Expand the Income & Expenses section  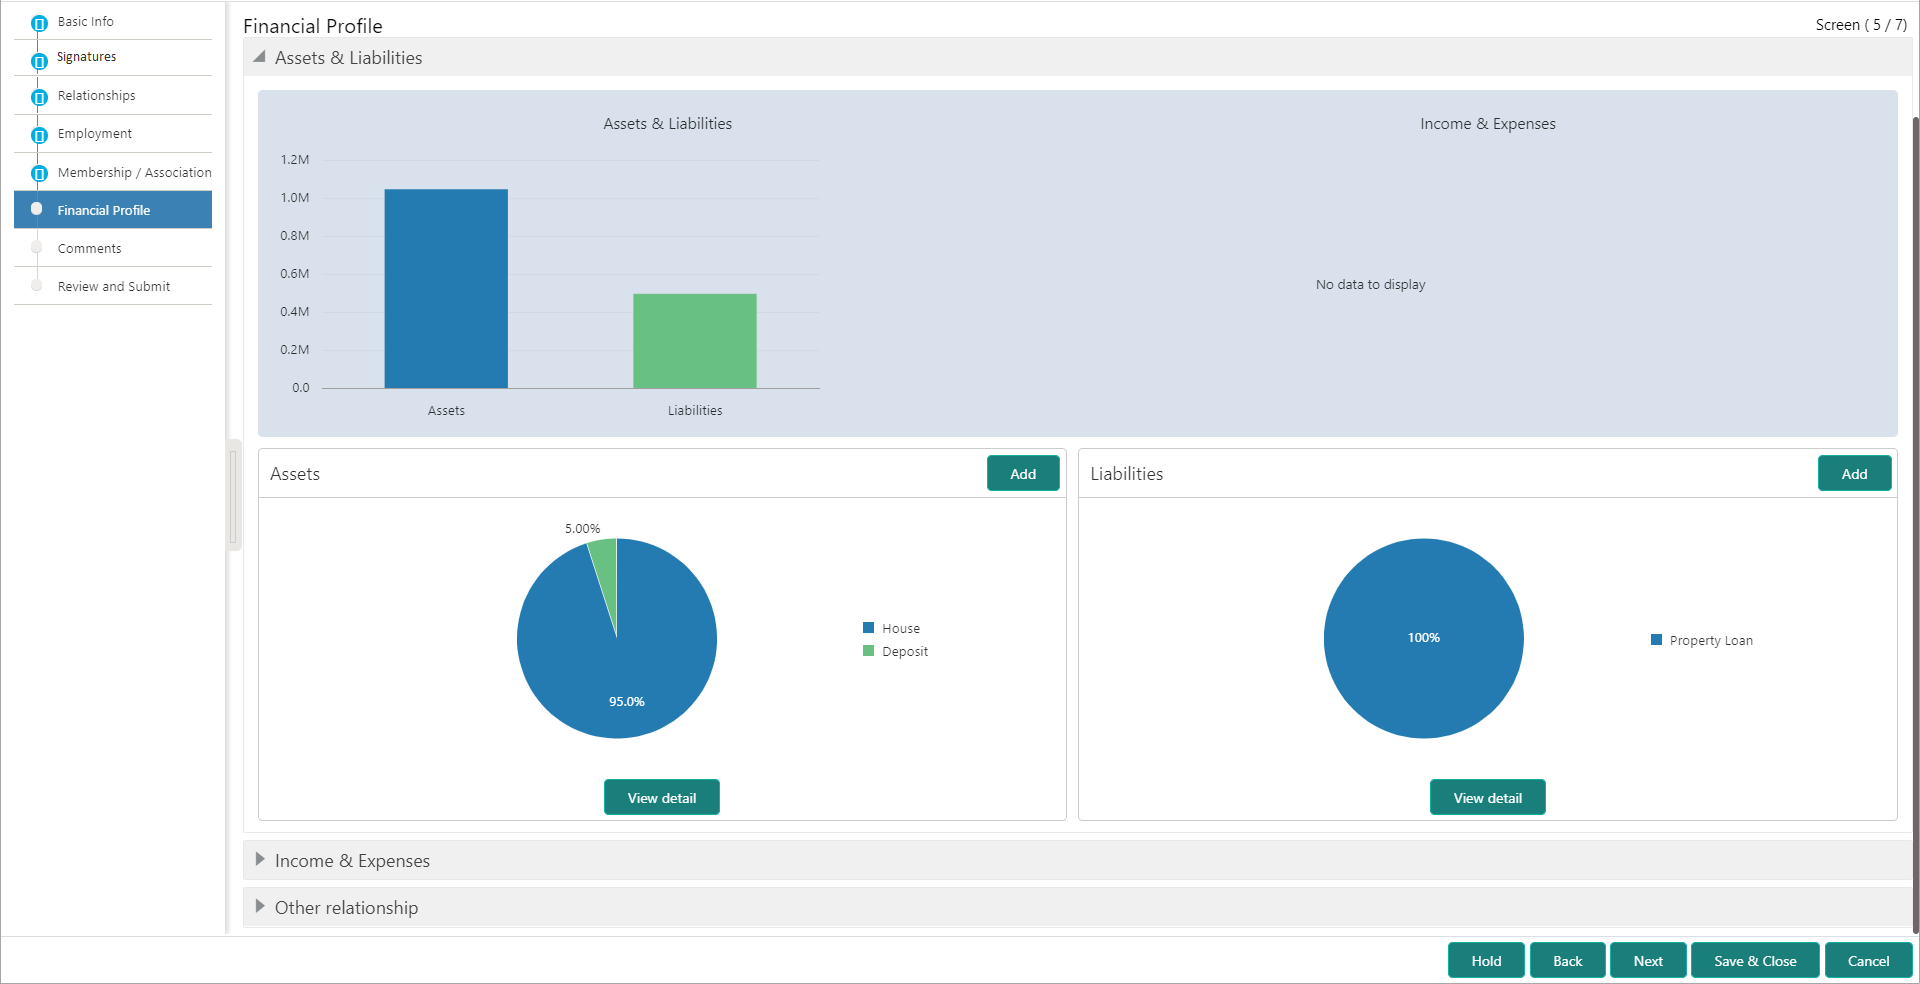point(260,859)
